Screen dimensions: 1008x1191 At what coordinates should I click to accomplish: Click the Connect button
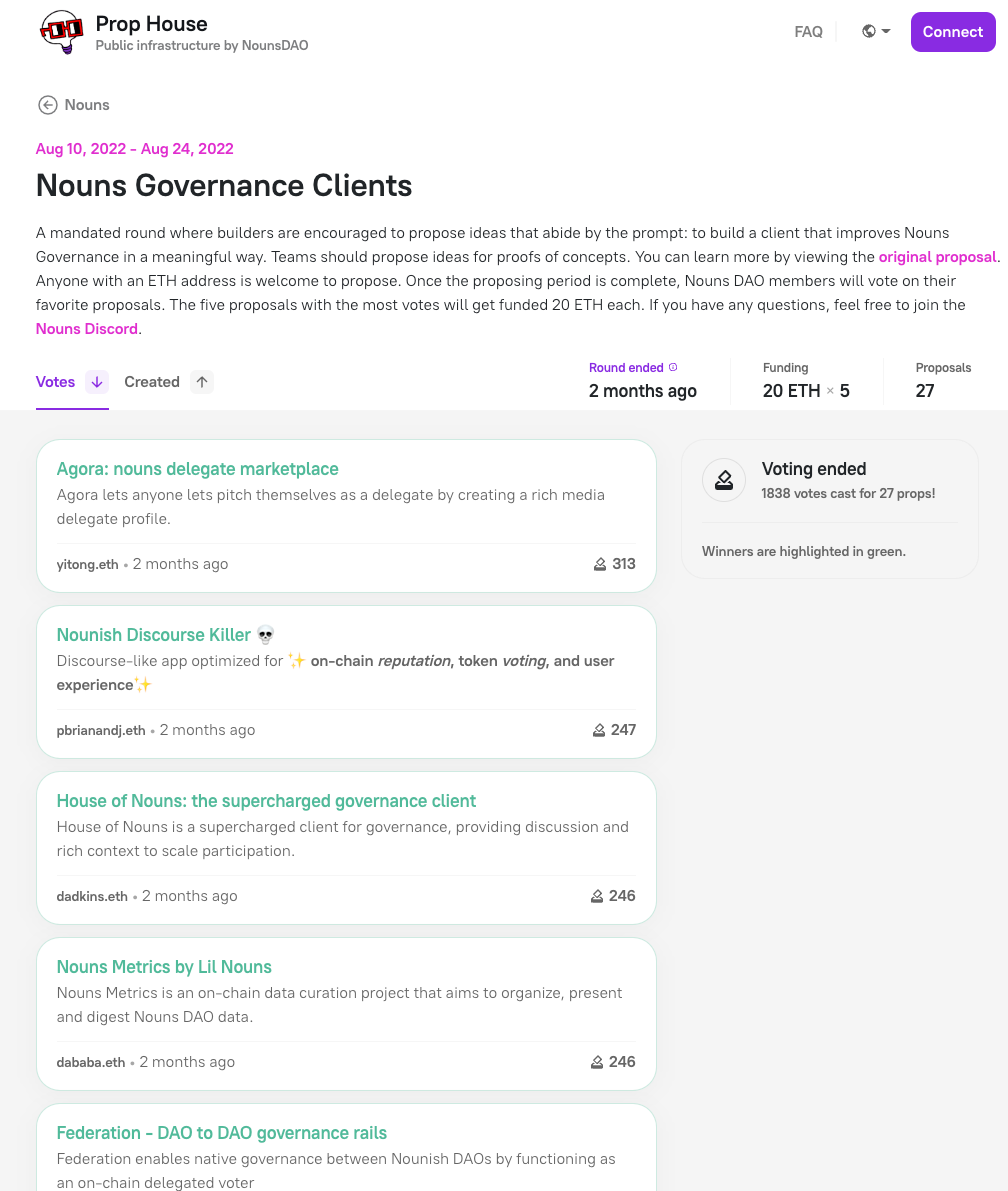(x=952, y=31)
